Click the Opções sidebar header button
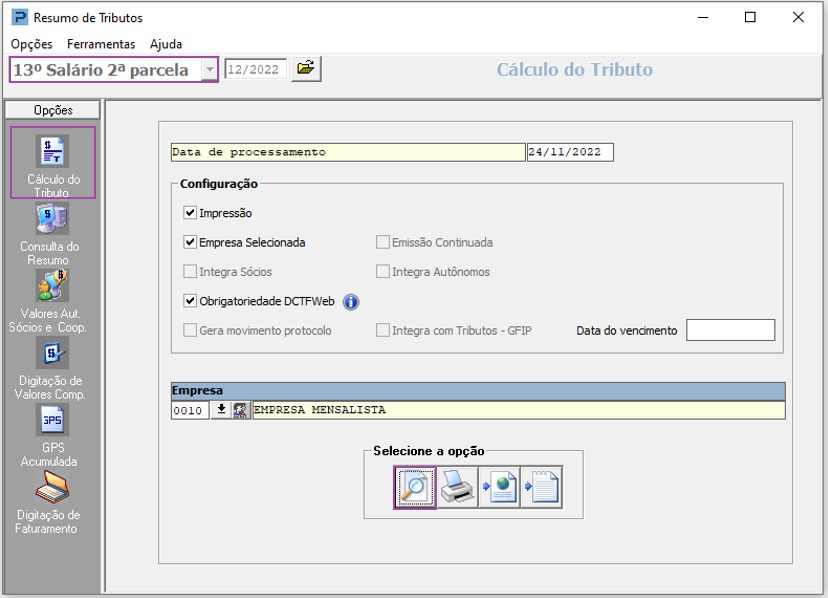828x598 pixels. (52, 110)
